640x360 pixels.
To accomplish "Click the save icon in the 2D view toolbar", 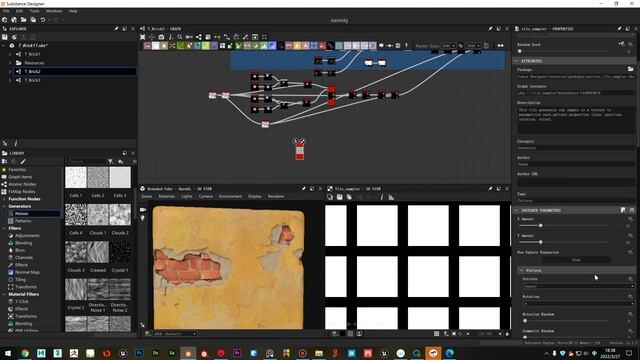I will 340,197.
